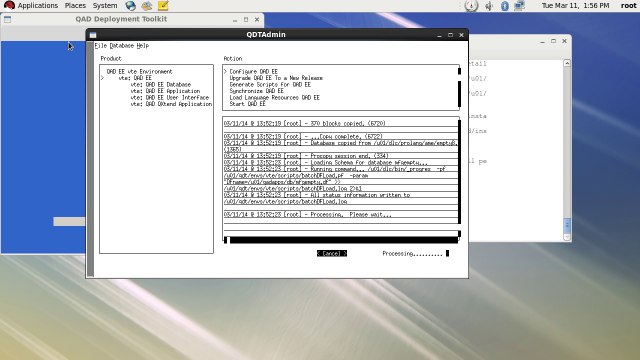Open the volume speaker tray icon
The height and width of the screenshot is (360, 640).
click(489, 6)
